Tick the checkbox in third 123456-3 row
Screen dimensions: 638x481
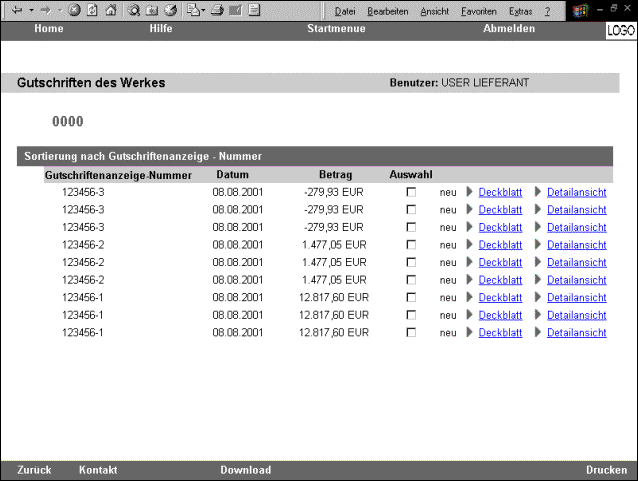(411, 227)
